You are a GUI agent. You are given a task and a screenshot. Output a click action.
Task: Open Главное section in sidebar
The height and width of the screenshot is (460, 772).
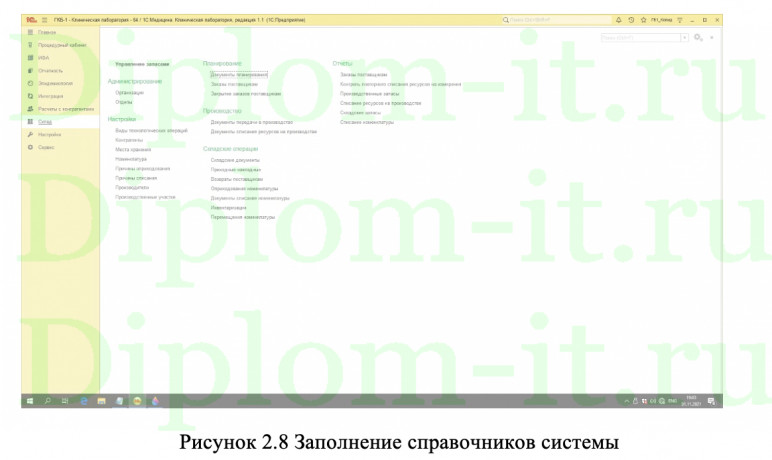(x=47, y=32)
